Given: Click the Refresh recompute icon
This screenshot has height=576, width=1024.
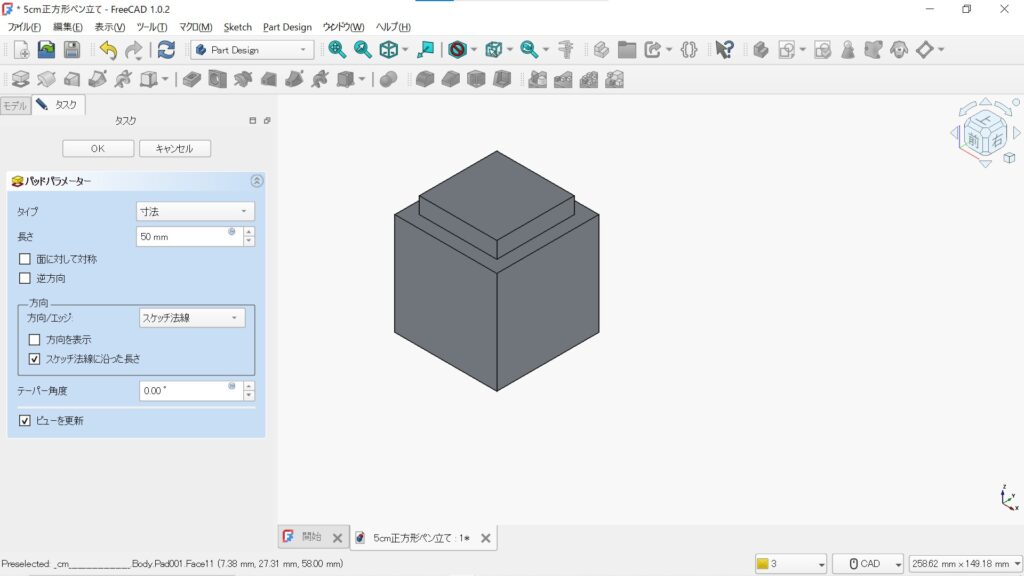Looking at the screenshot, I should point(166,49).
